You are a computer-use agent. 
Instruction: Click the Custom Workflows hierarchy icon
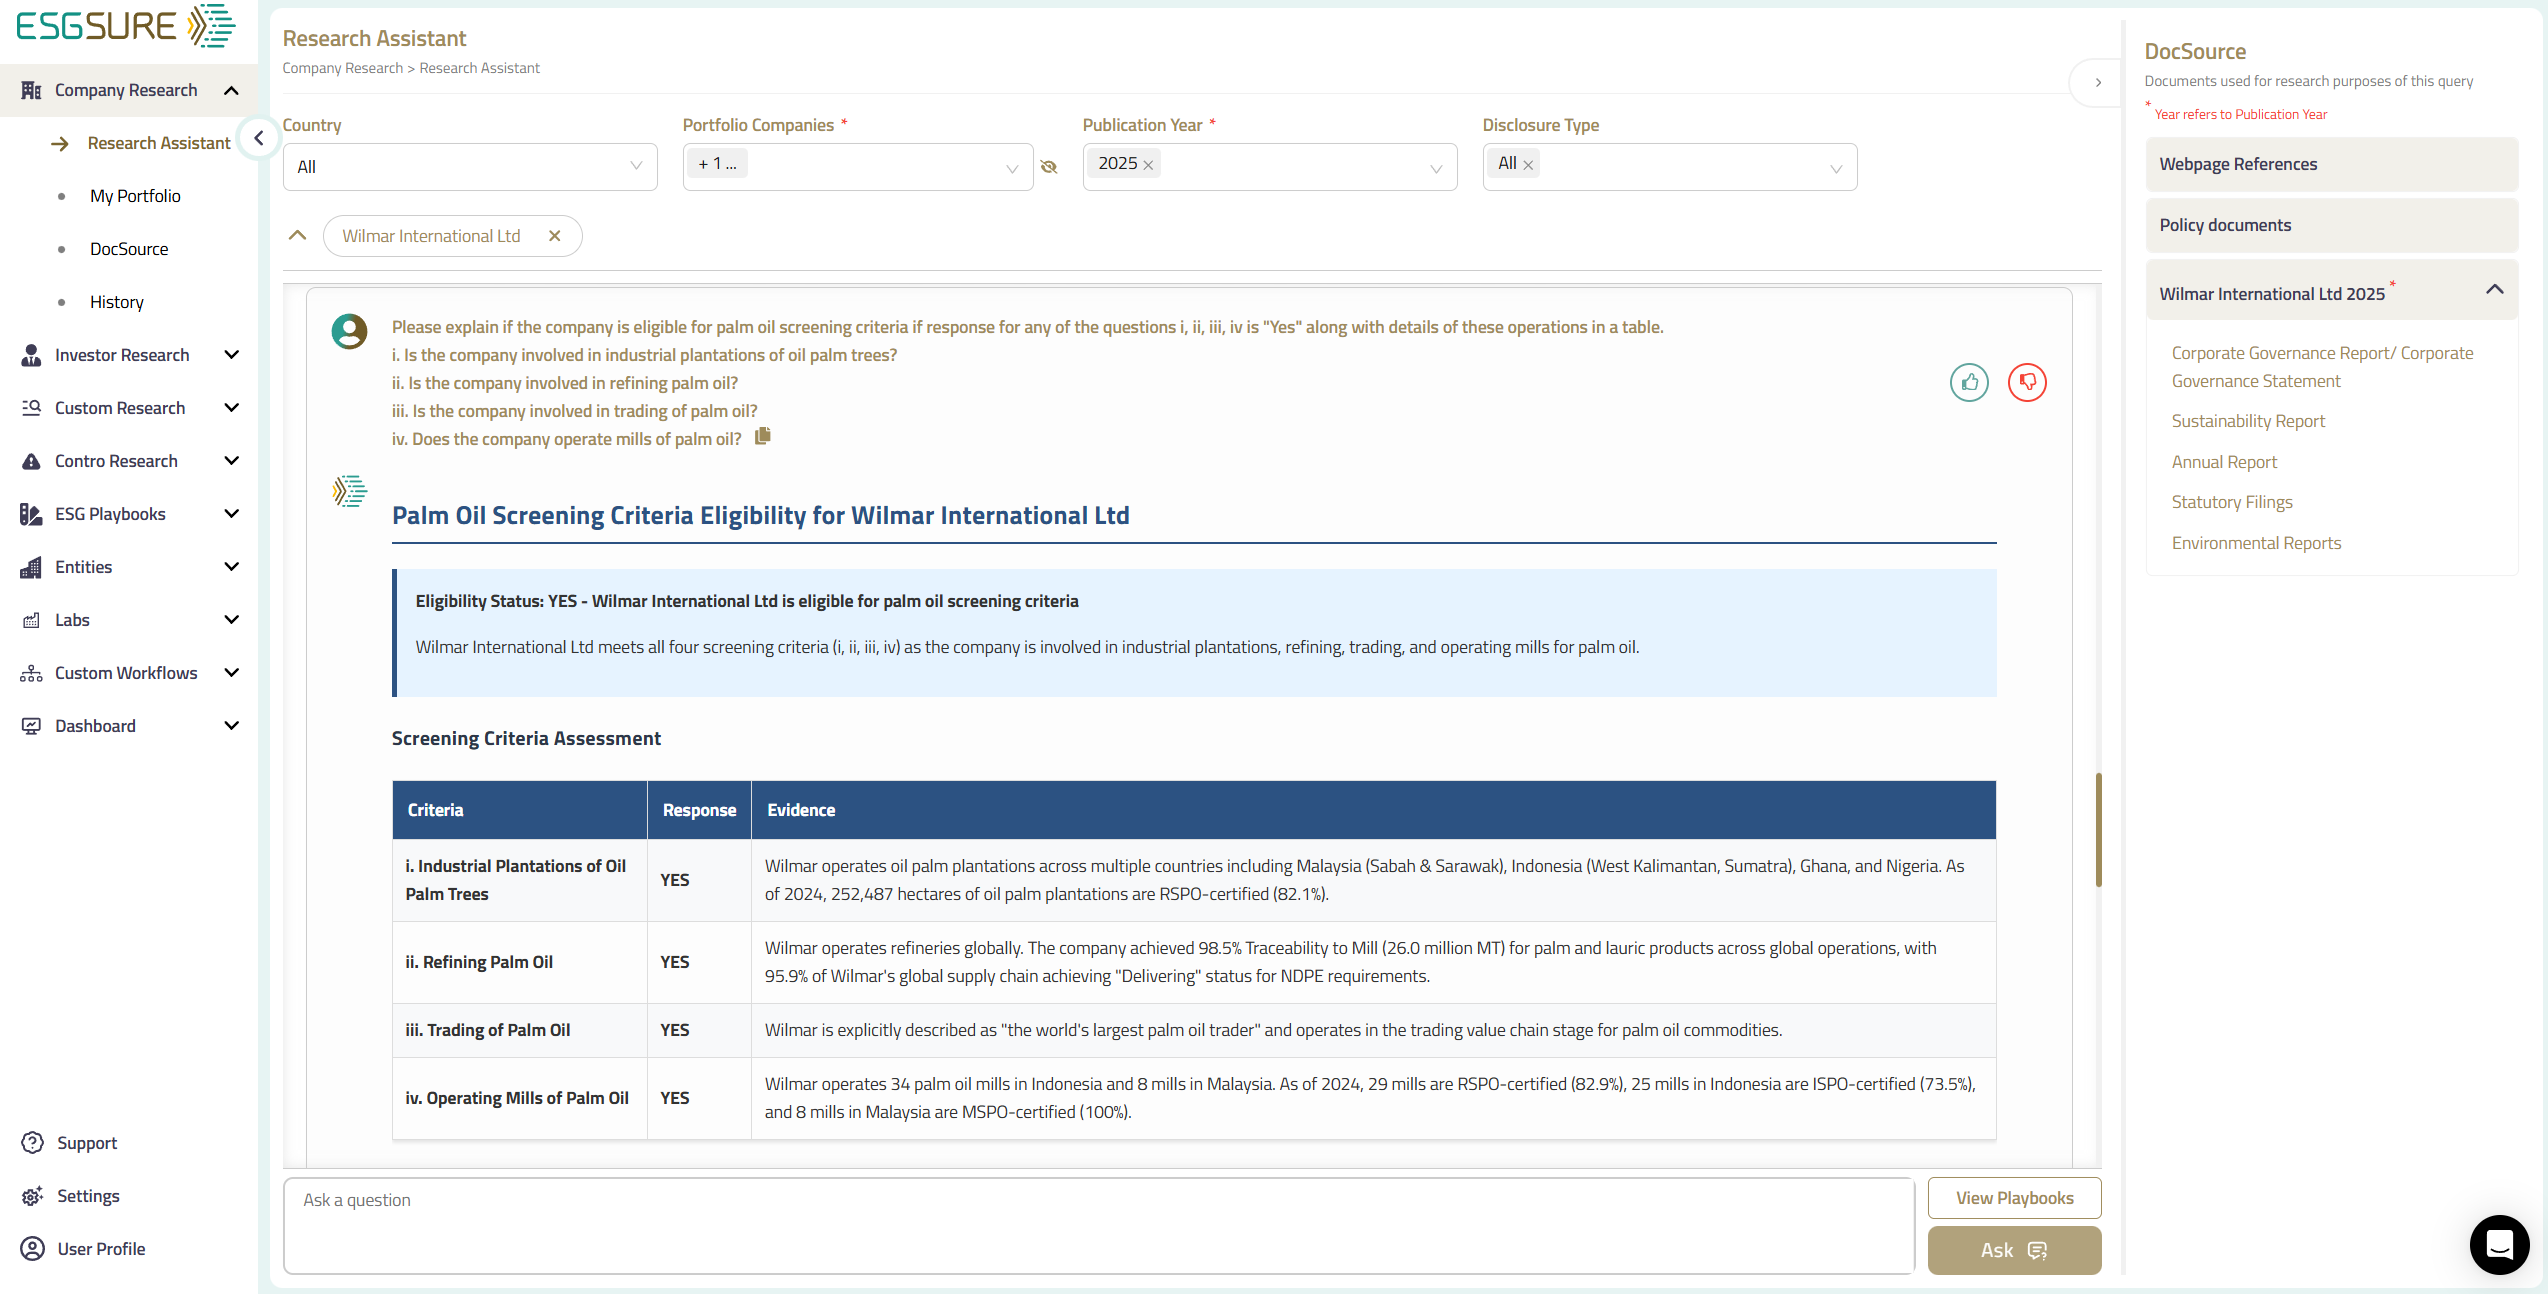point(31,673)
